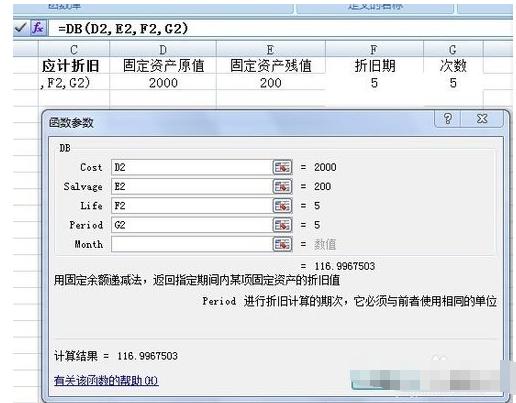The width and height of the screenshot is (516, 403).
Task: Click range selector icon for Period field
Action: tap(282, 225)
